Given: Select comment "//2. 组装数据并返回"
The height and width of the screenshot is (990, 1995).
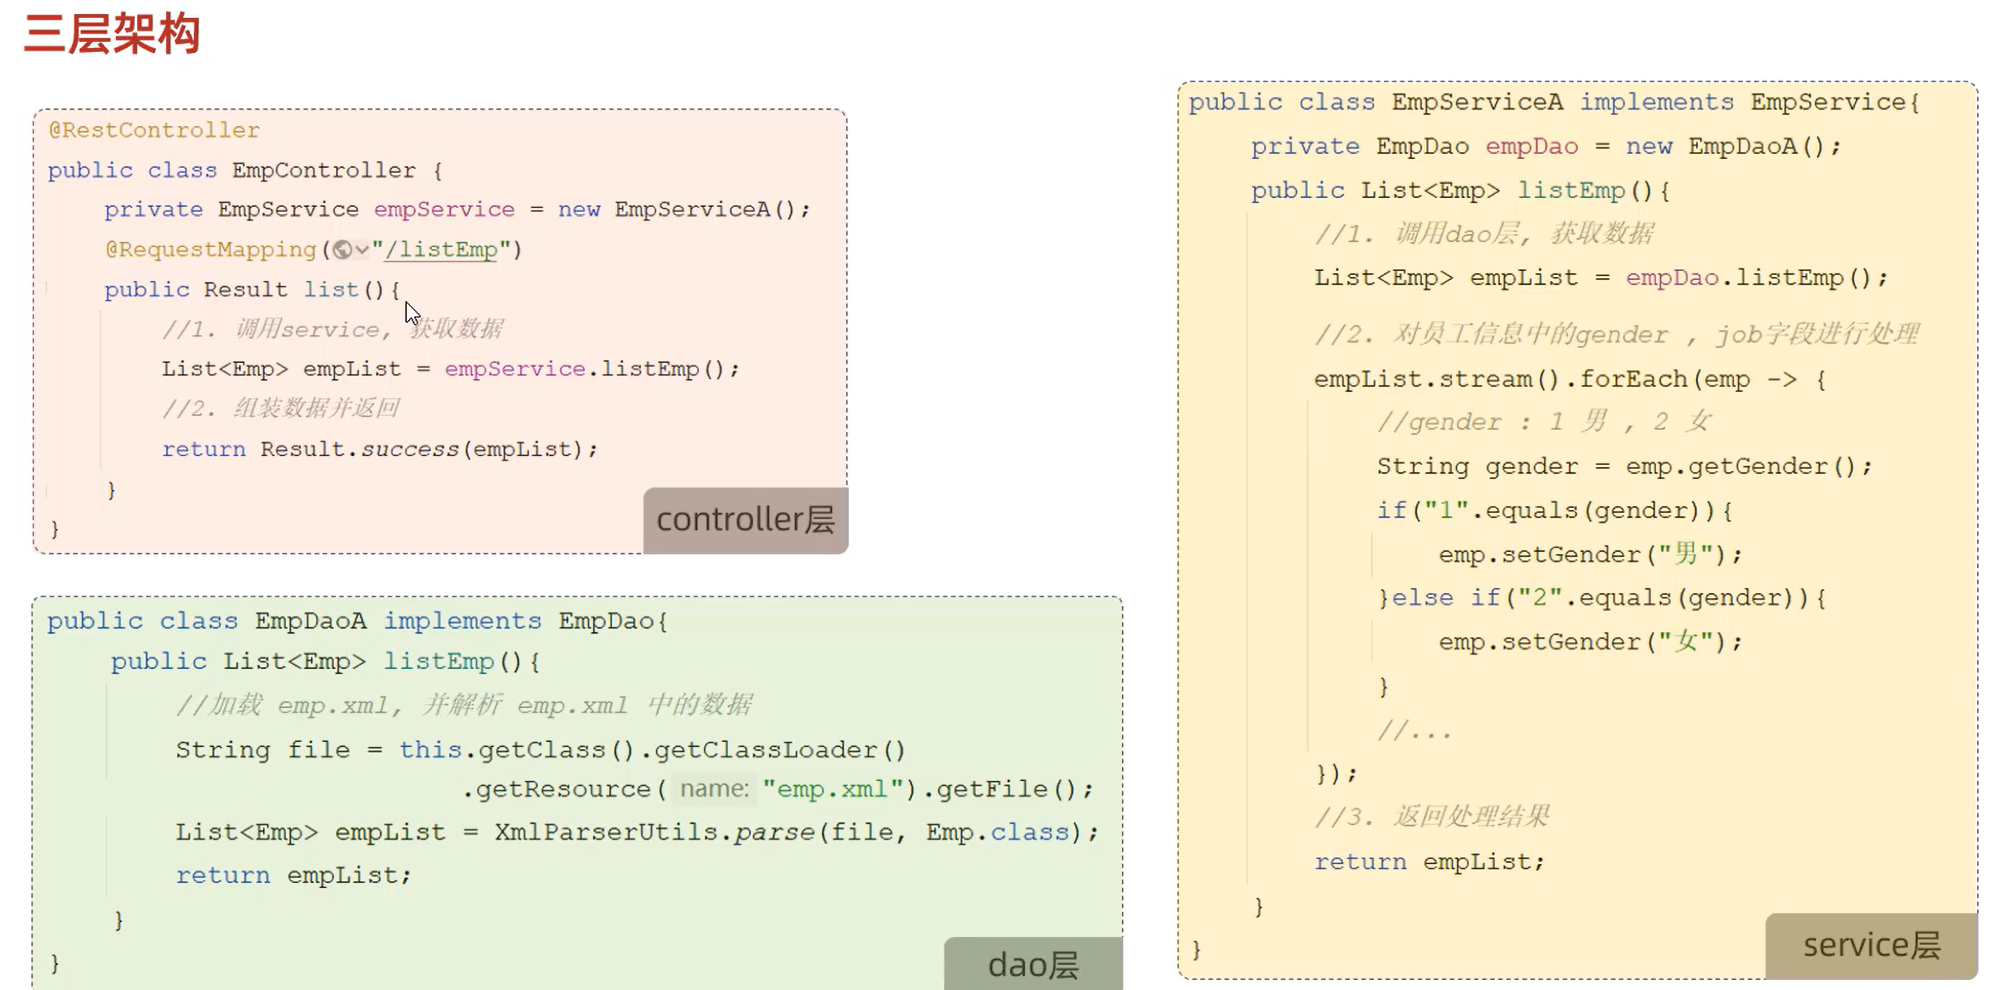Looking at the screenshot, I should 281,408.
